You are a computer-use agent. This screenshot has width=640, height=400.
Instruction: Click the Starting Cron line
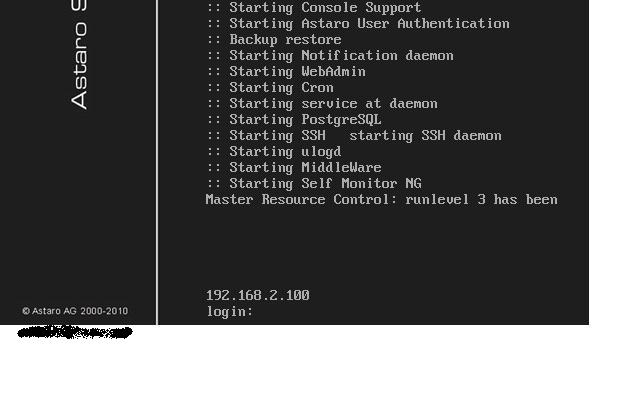(x=270, y=88)
